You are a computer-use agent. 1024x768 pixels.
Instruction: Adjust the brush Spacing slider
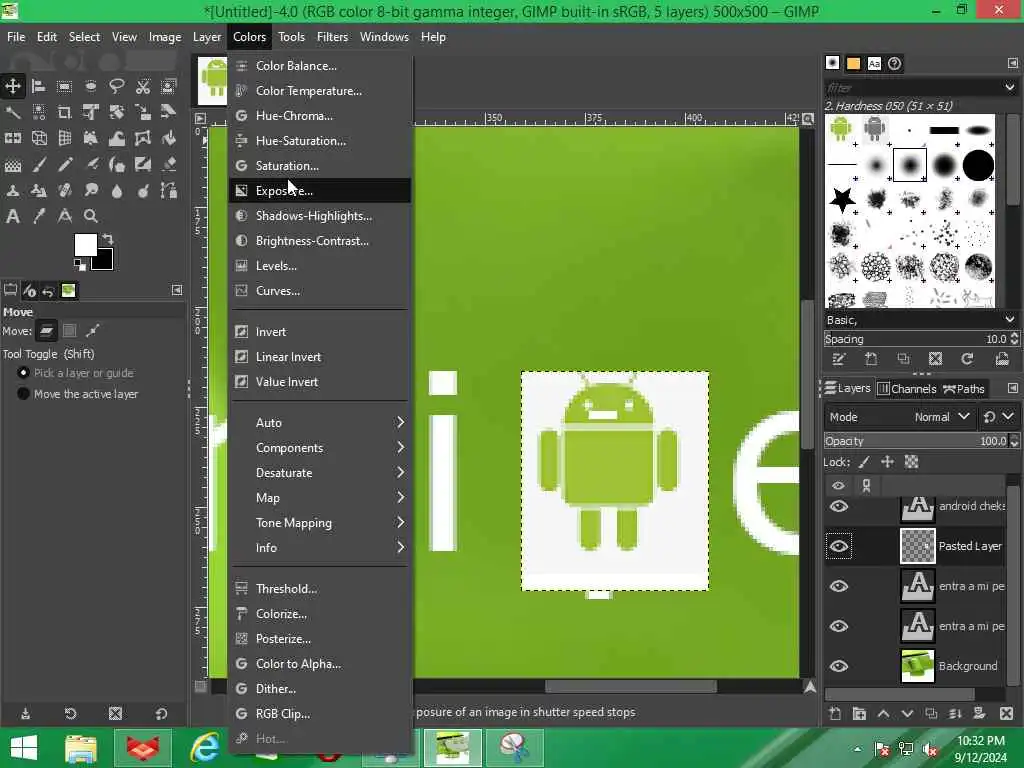coord(916,339)
